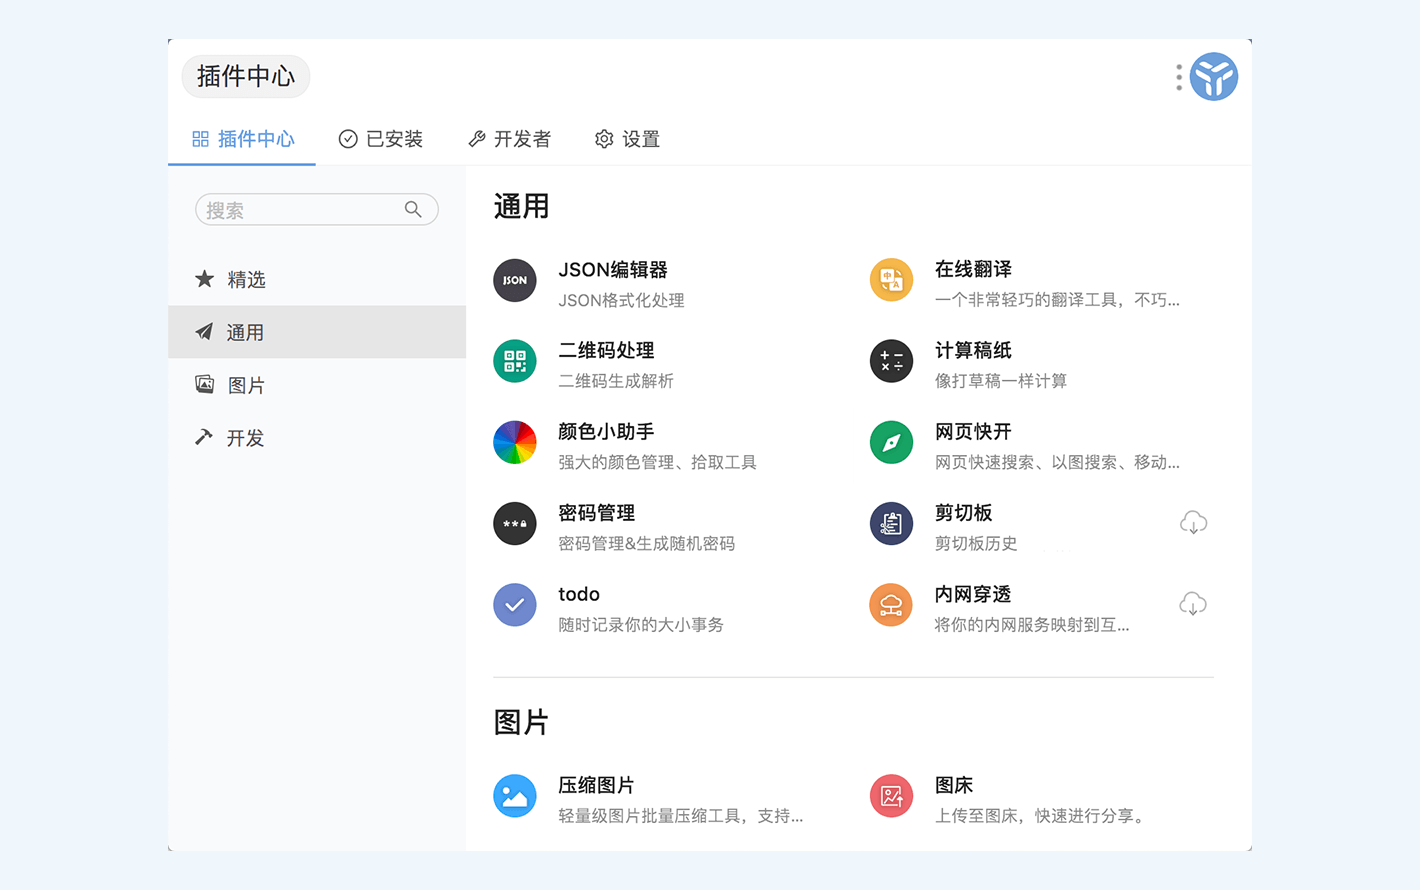The image size is (1420, 890).
Task: Switch to the 已安装 tab
Action: 381,139
